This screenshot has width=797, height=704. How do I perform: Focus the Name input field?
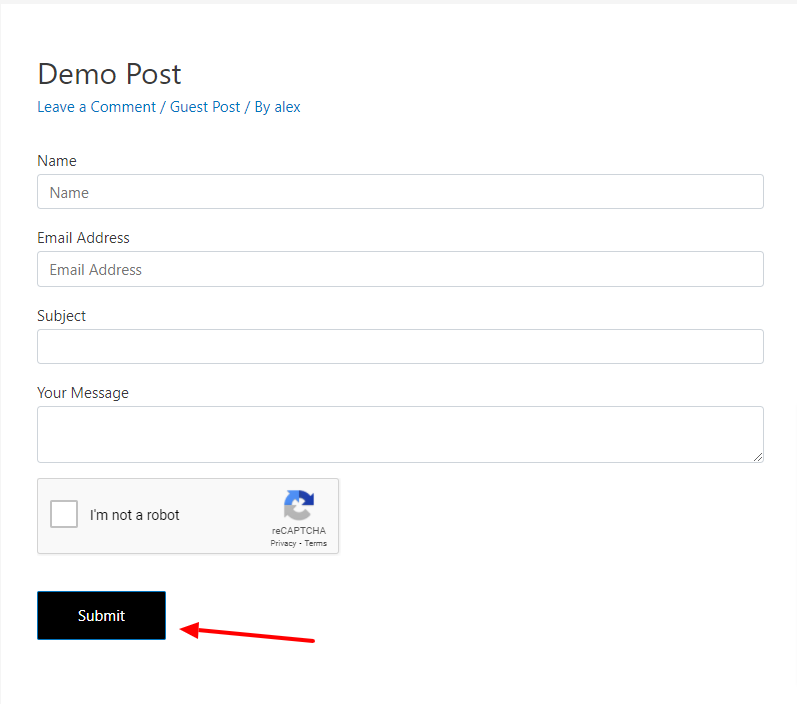pos(400,192)
